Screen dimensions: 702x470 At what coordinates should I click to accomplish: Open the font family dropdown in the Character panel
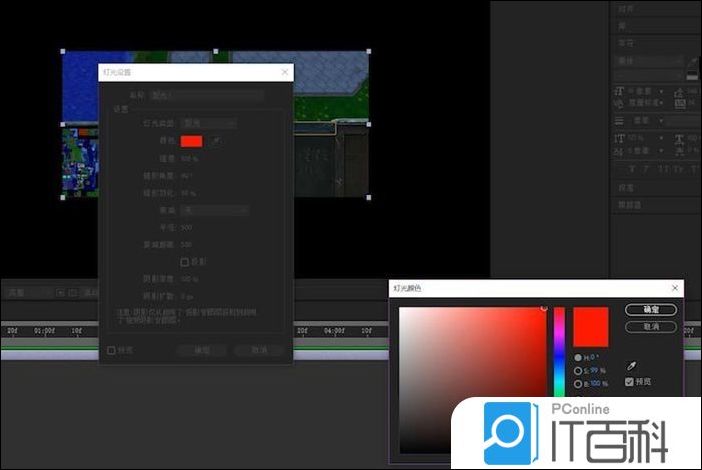pyautogui.click(x=650, y=60)
